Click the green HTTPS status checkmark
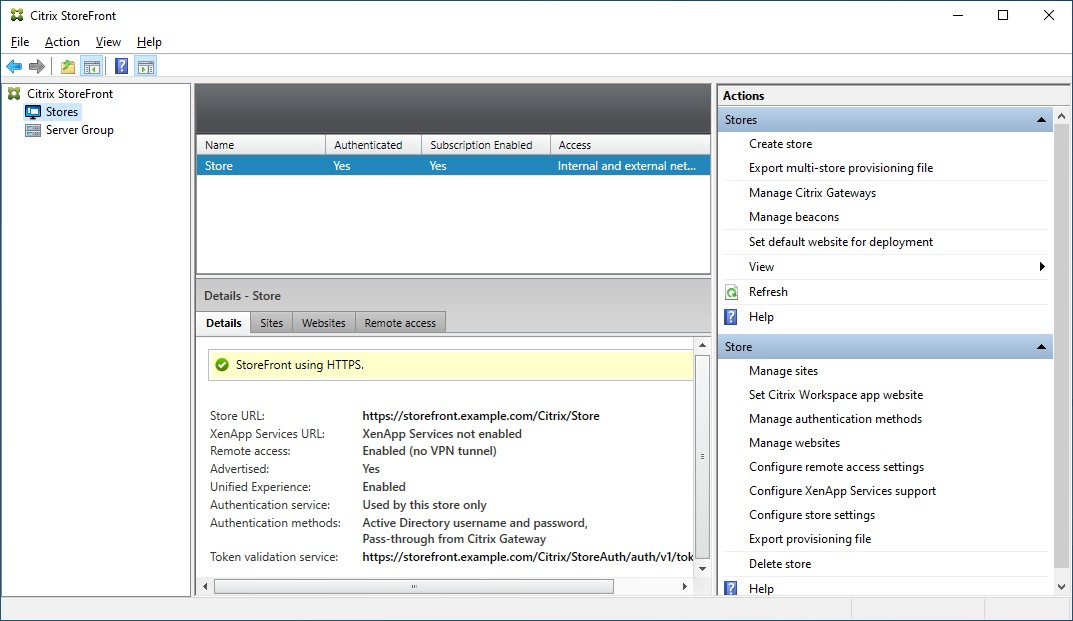 click(222, 365)
